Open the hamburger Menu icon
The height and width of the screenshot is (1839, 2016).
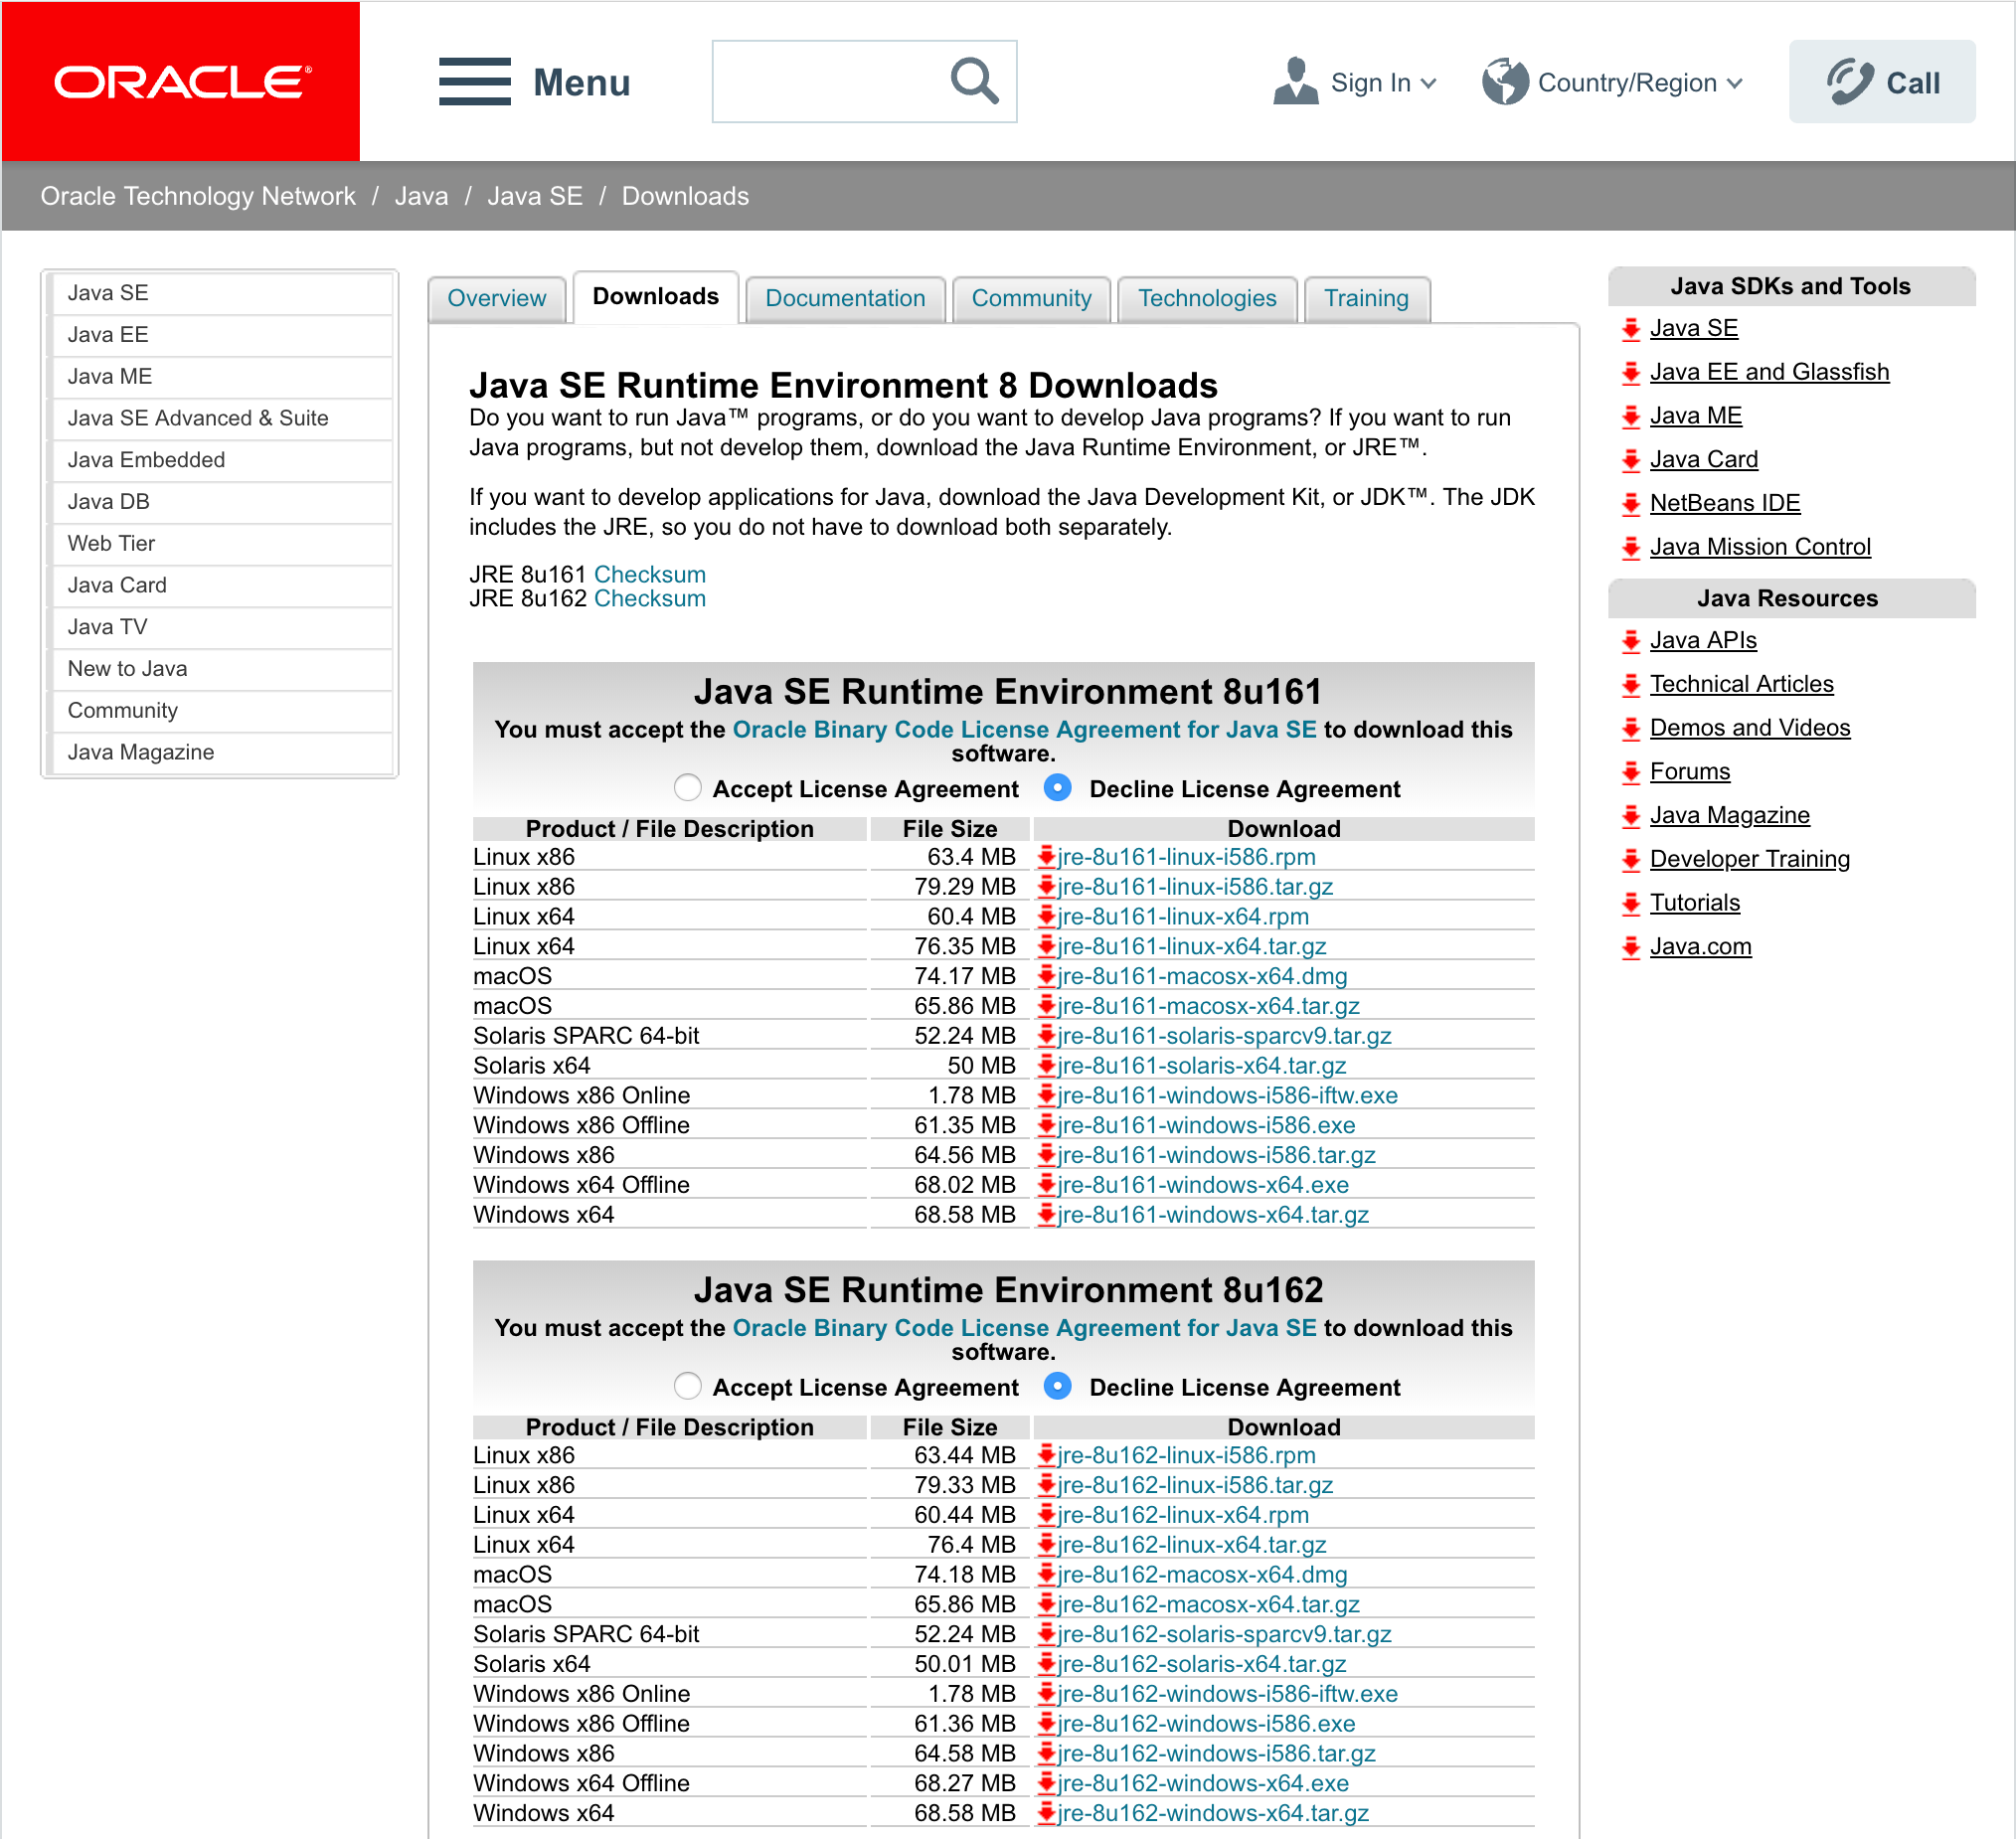click(x=475, y=82)
